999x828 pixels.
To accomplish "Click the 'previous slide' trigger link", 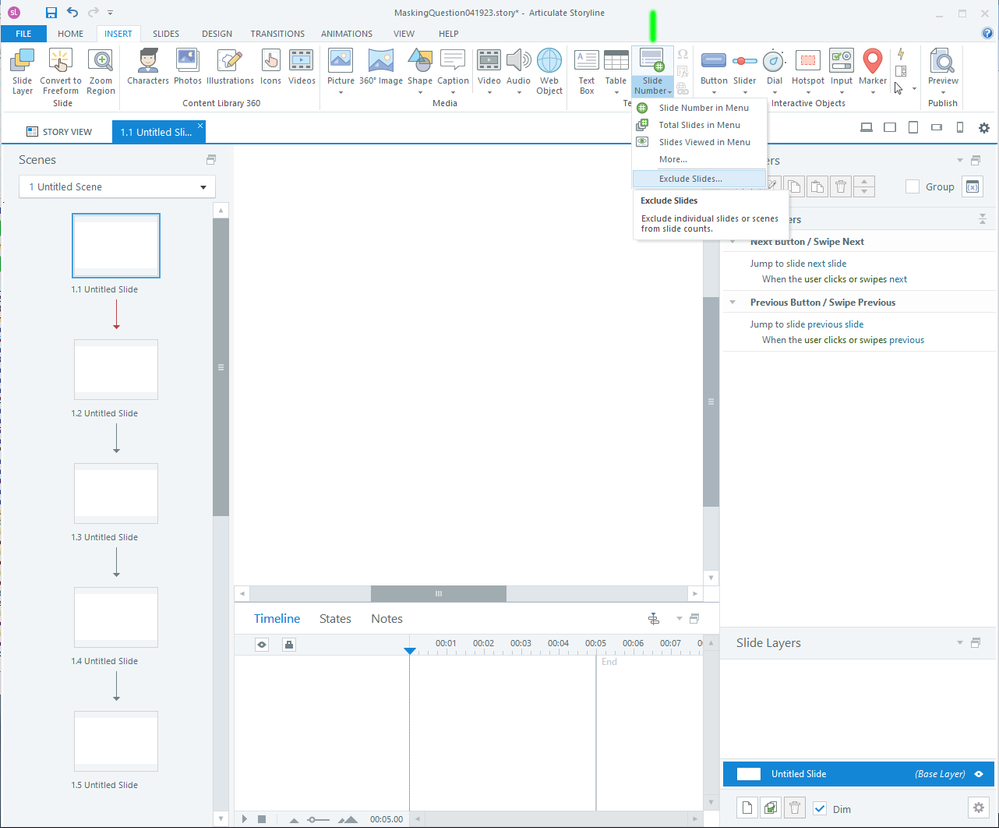I will [x=835, y=324].
